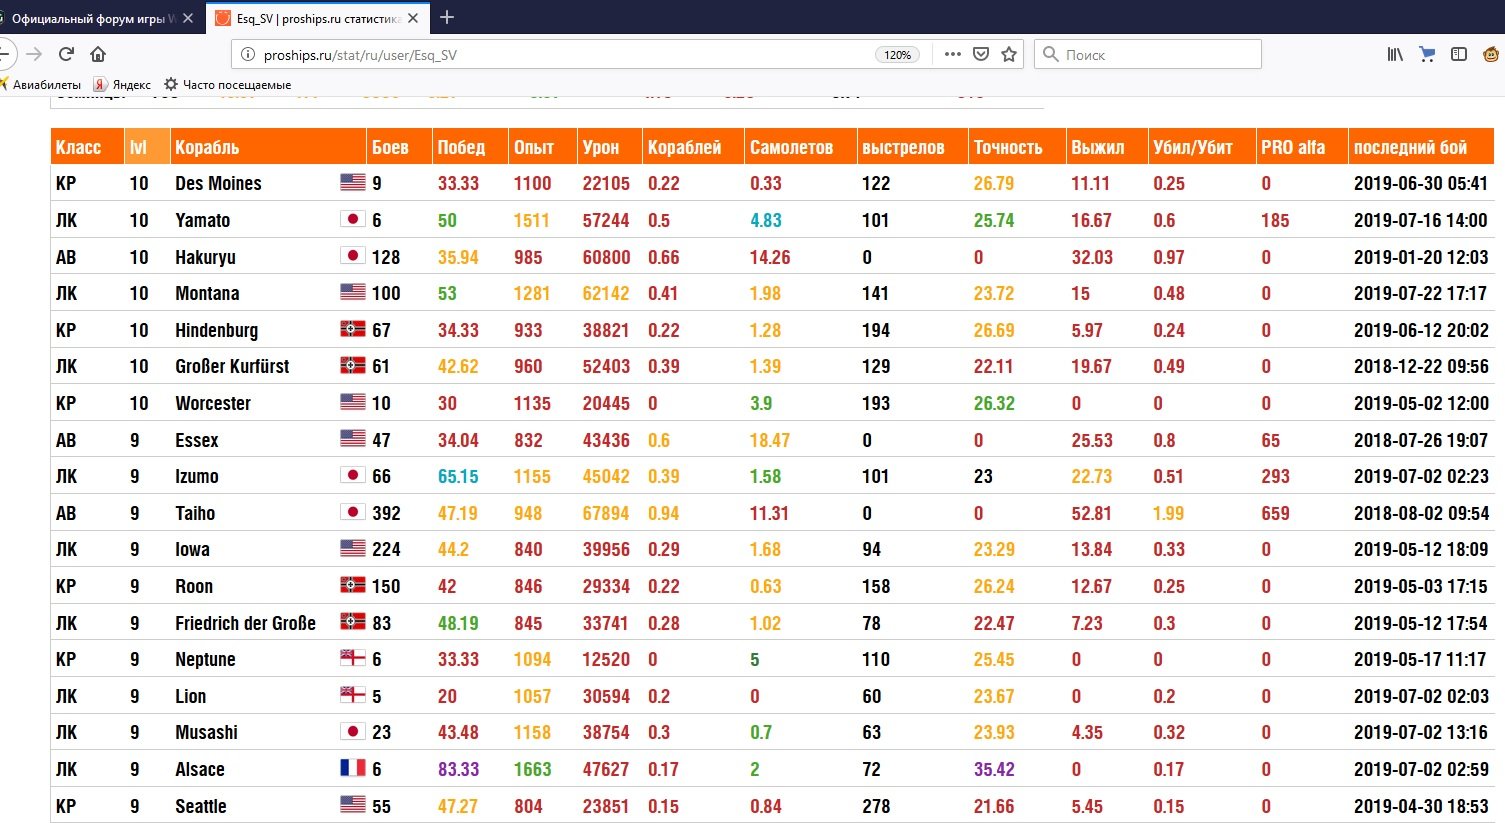Open the library icon in the toolbar
Viewport: 1505px width, 823px height.
1395,54
